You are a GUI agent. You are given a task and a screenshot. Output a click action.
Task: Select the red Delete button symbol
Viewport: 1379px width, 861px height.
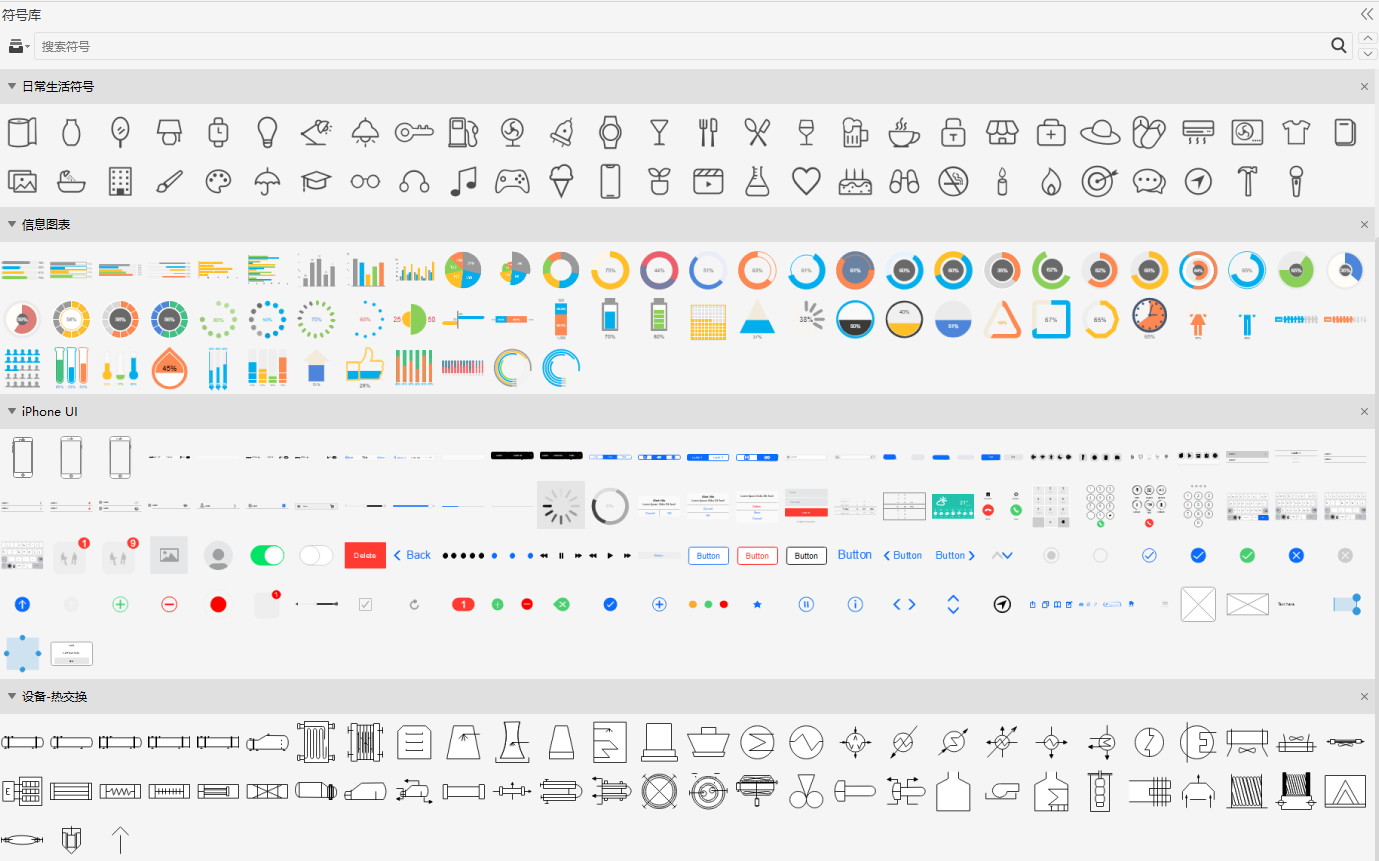click(365, 555)
